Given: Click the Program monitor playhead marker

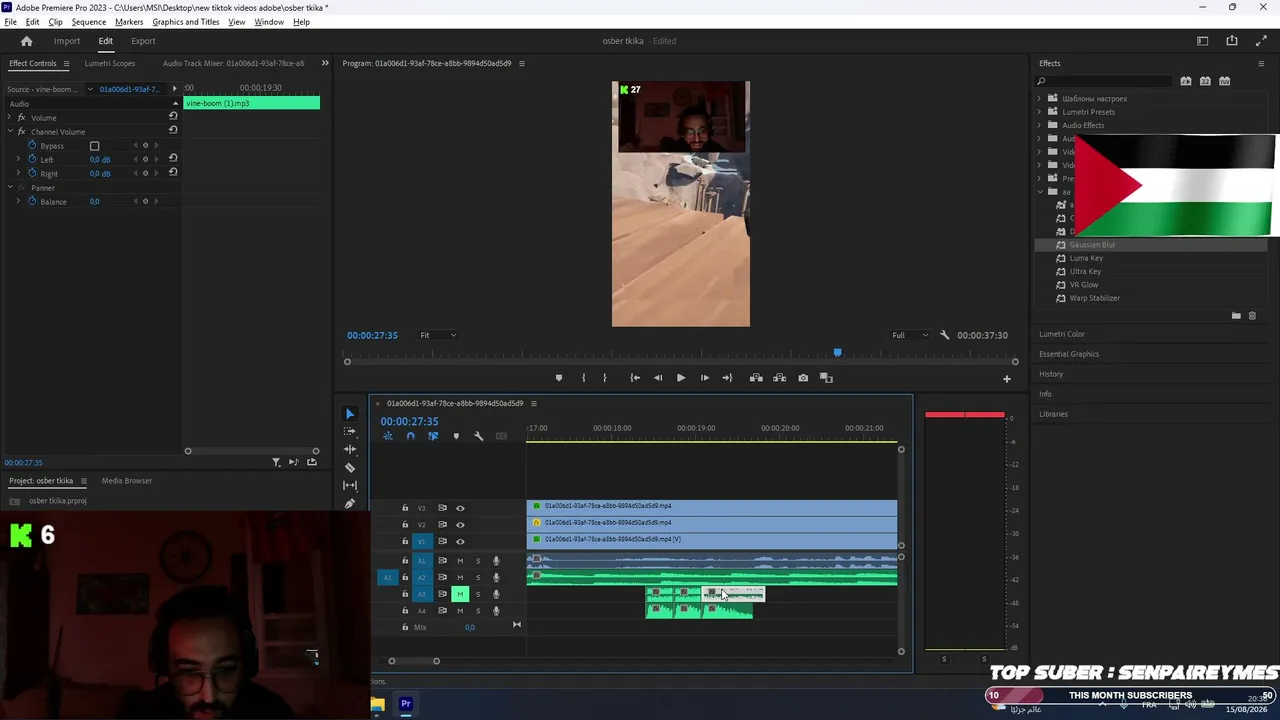Looking at the screenshot, I should tap(838, 352).
